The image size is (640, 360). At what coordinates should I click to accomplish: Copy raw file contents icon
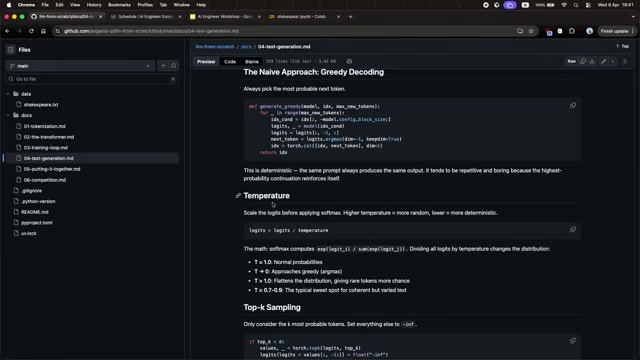(x=583, y=61)
